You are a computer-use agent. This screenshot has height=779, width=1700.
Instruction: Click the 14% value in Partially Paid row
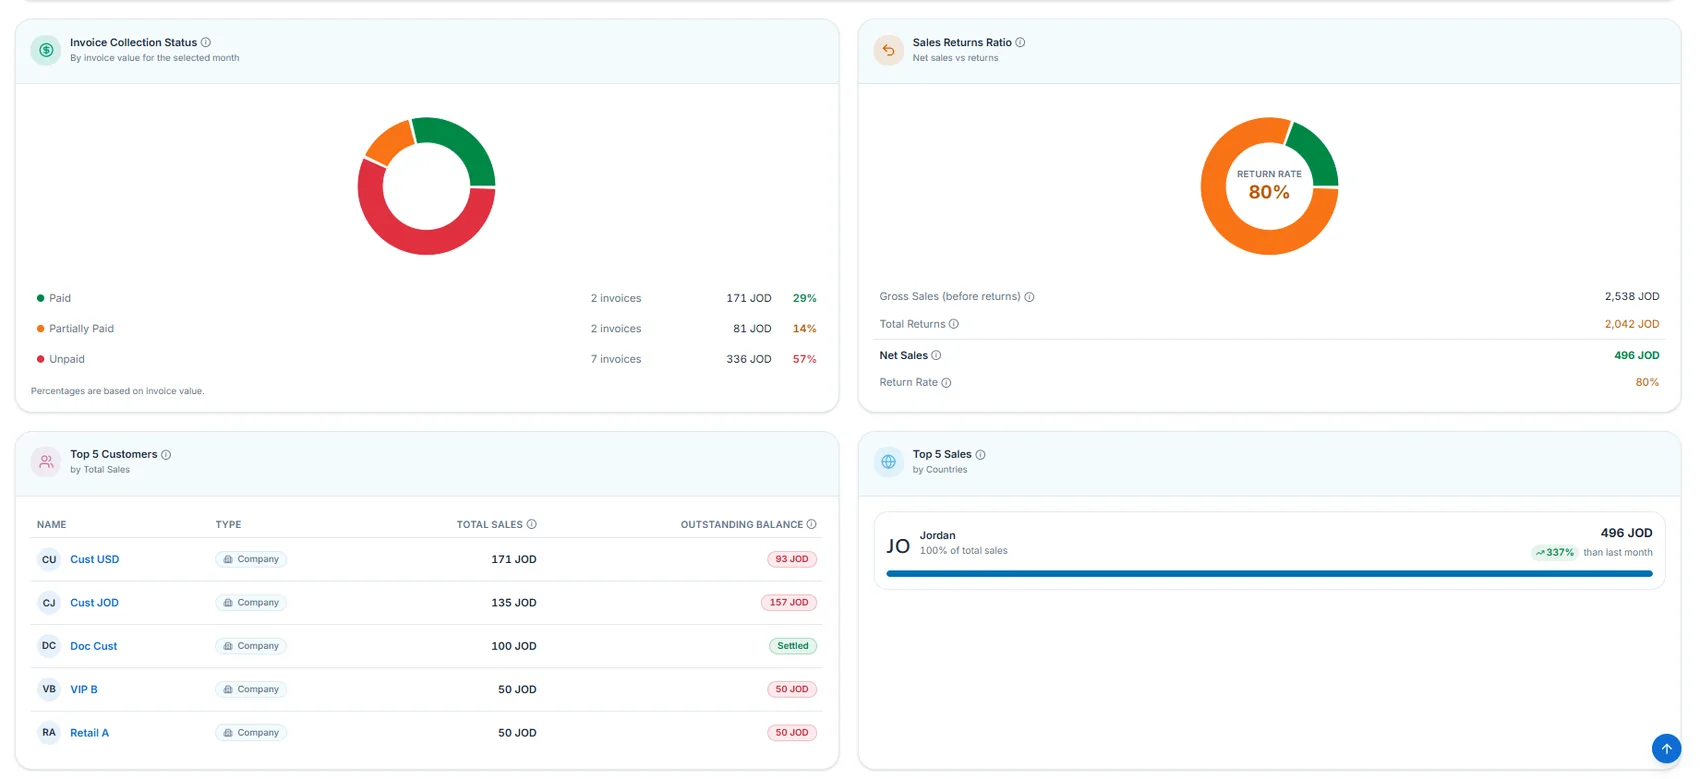click(805, 329)
